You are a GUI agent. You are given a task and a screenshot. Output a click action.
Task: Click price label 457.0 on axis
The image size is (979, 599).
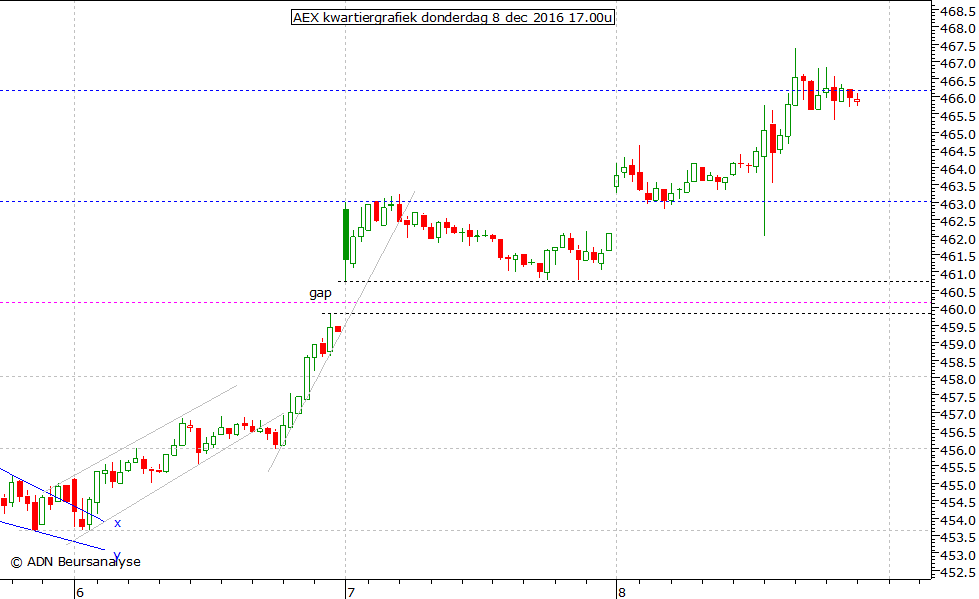click(958, 415)
